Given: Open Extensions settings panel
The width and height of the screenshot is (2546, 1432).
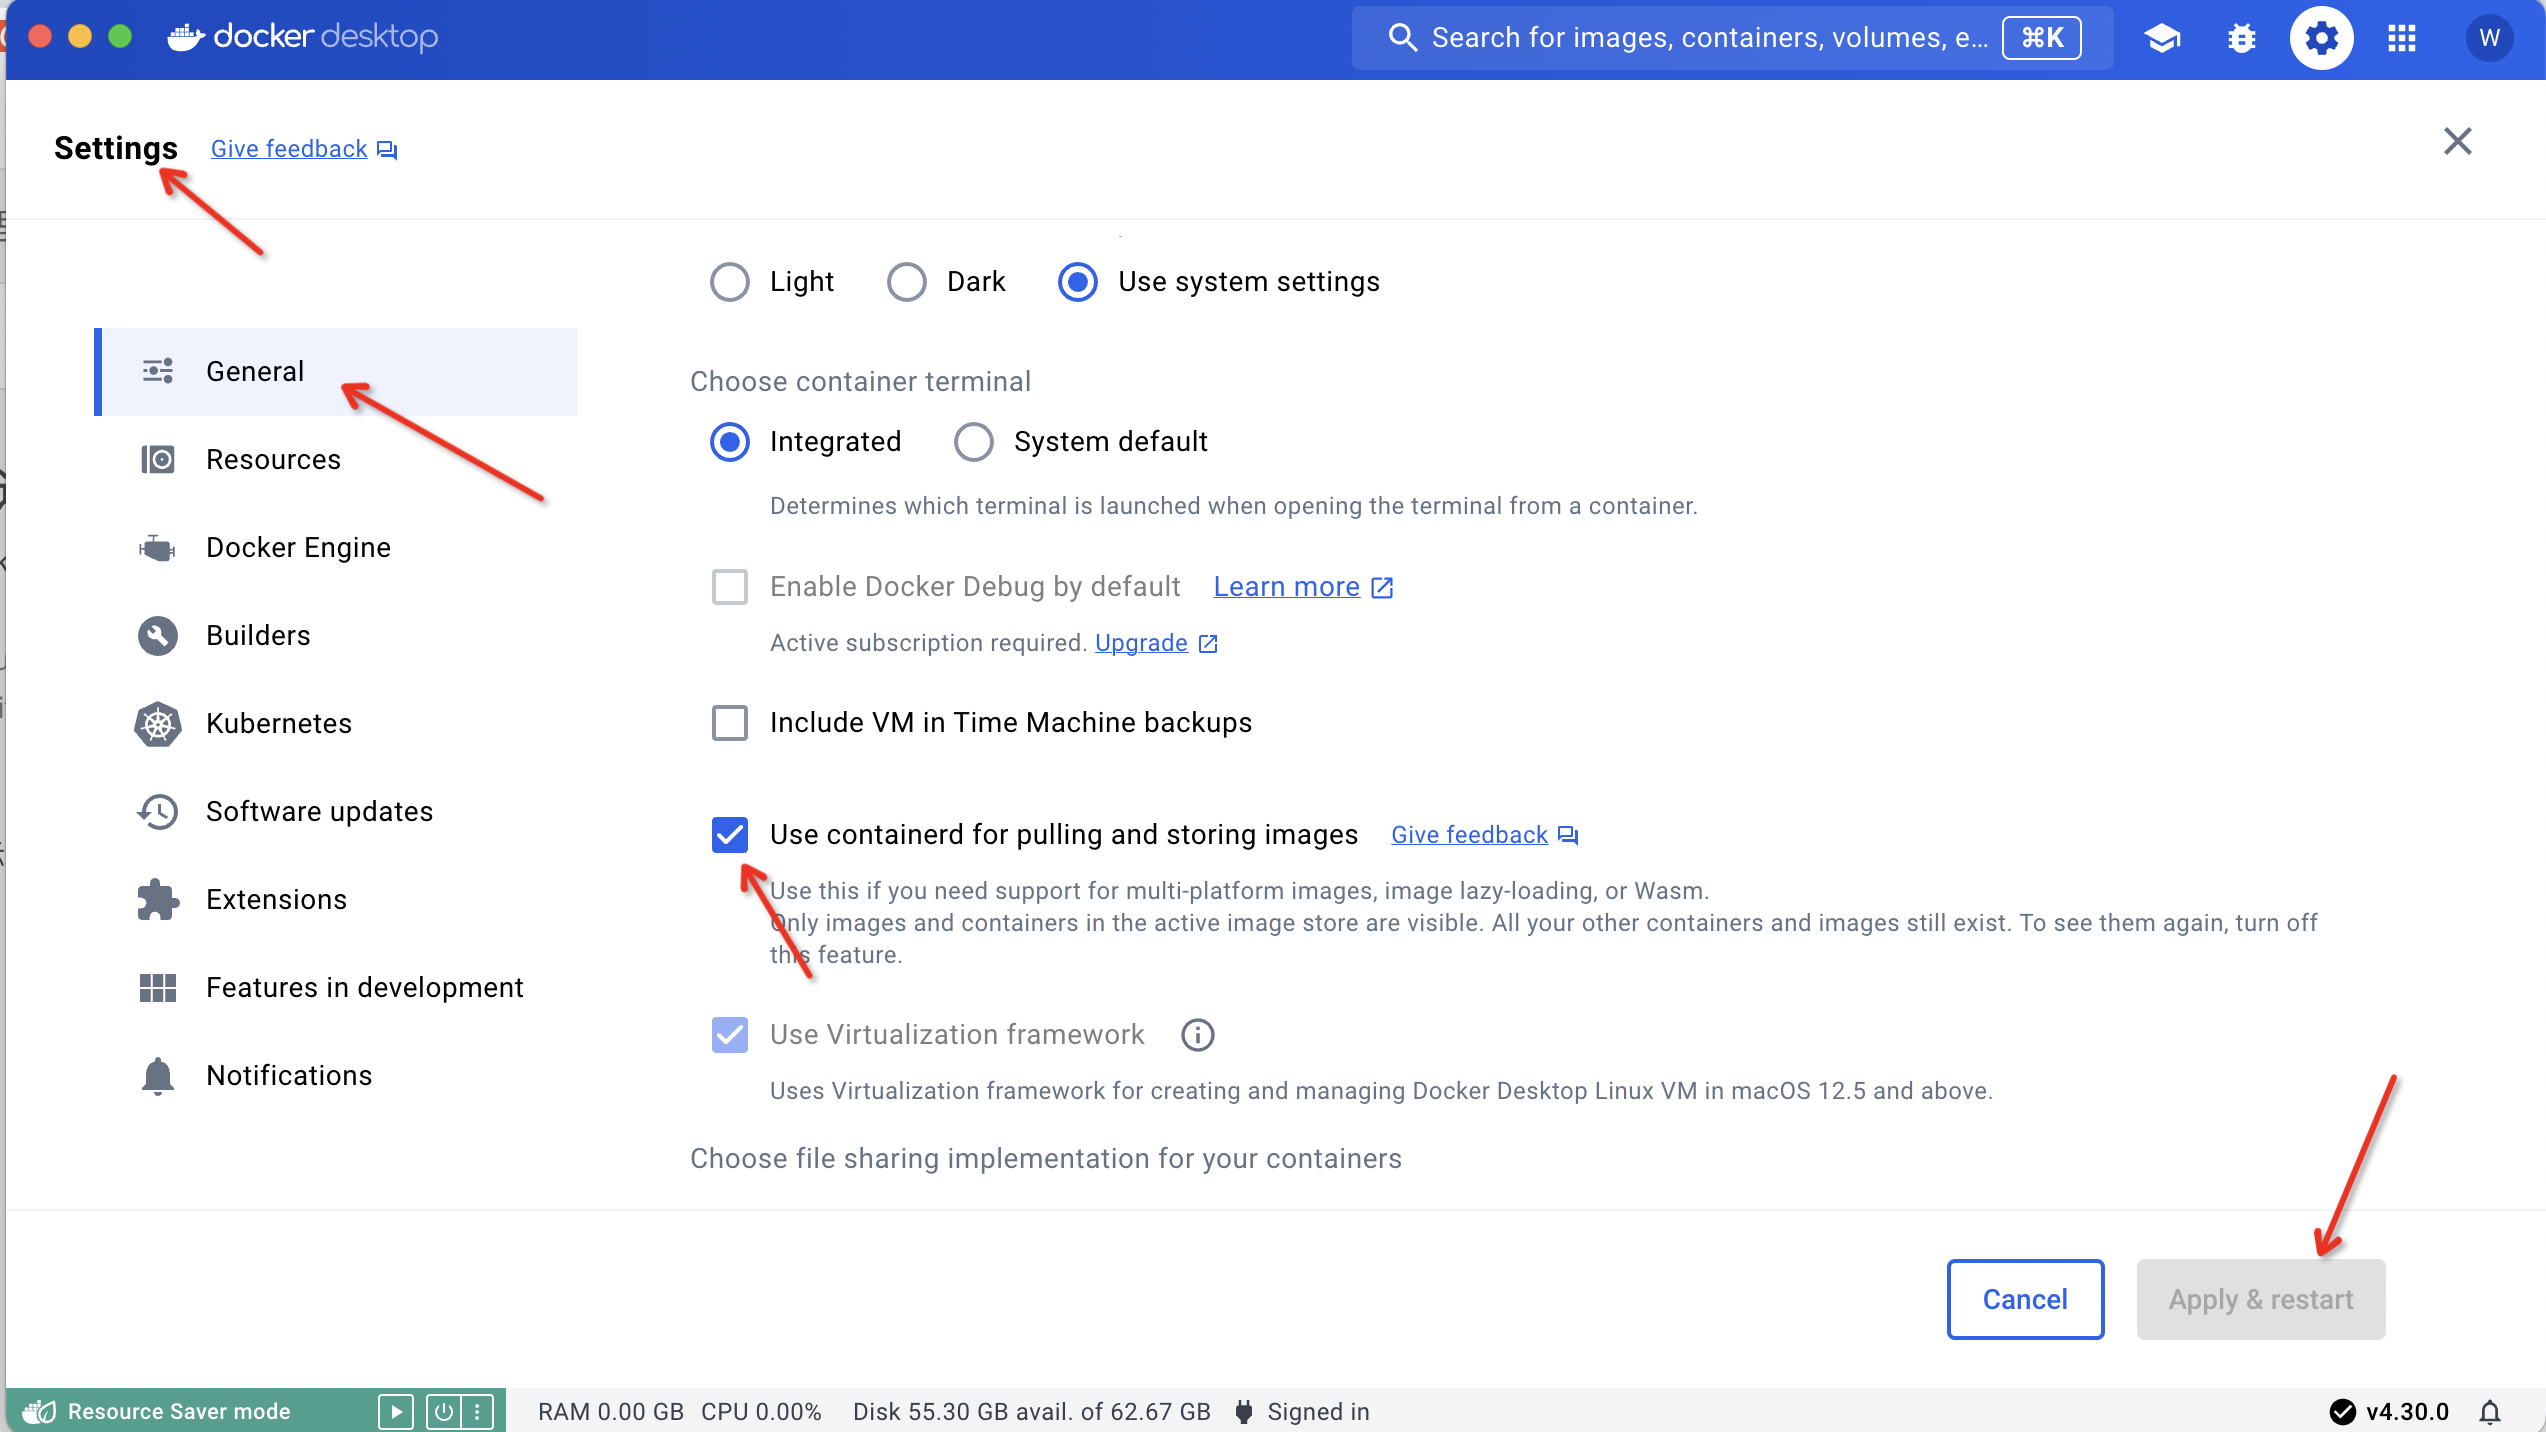Looking at the screenshot, I should coord(276,897).
